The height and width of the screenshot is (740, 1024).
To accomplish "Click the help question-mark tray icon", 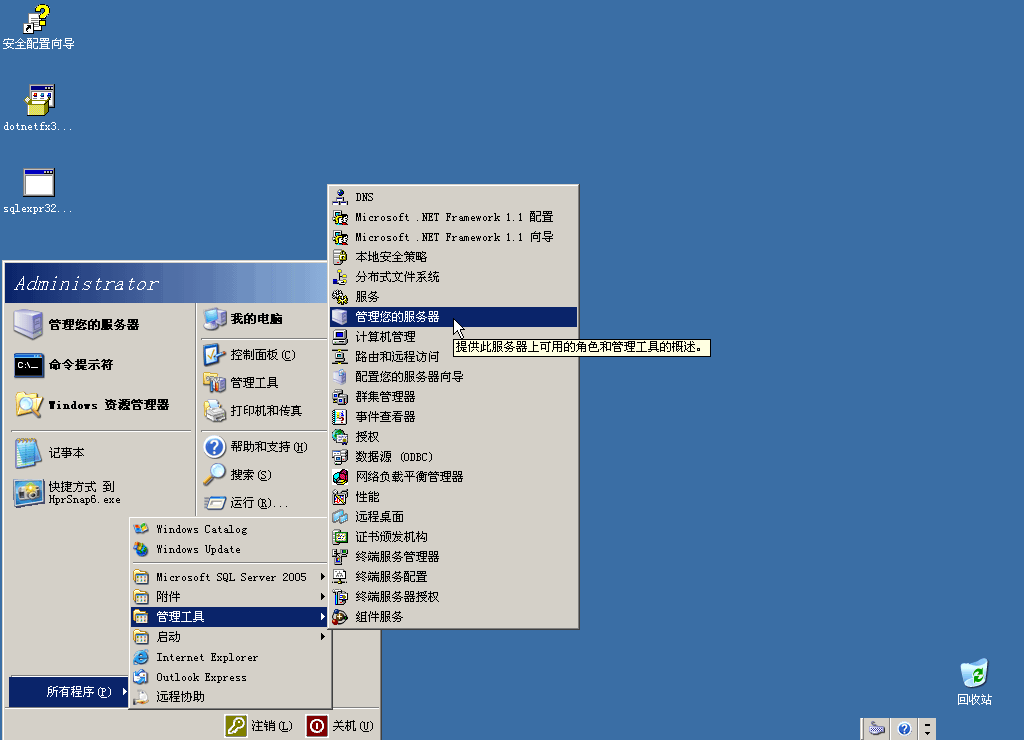I will click(904, 729).
